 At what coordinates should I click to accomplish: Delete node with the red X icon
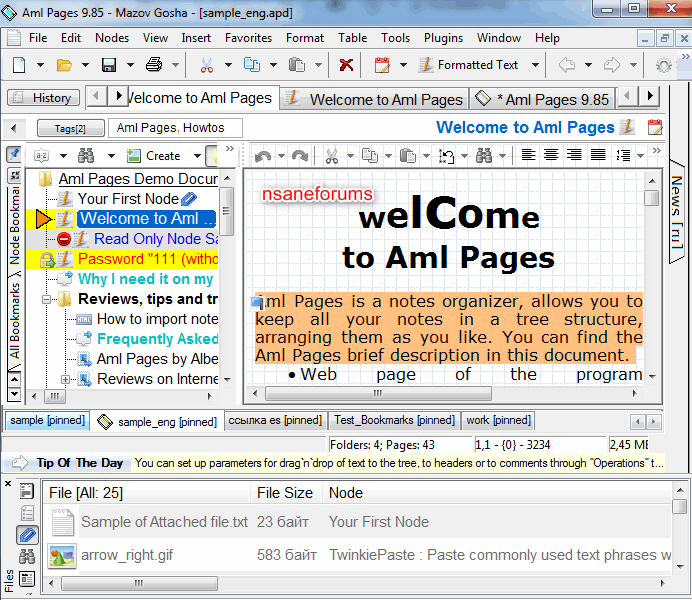[346, 65]
